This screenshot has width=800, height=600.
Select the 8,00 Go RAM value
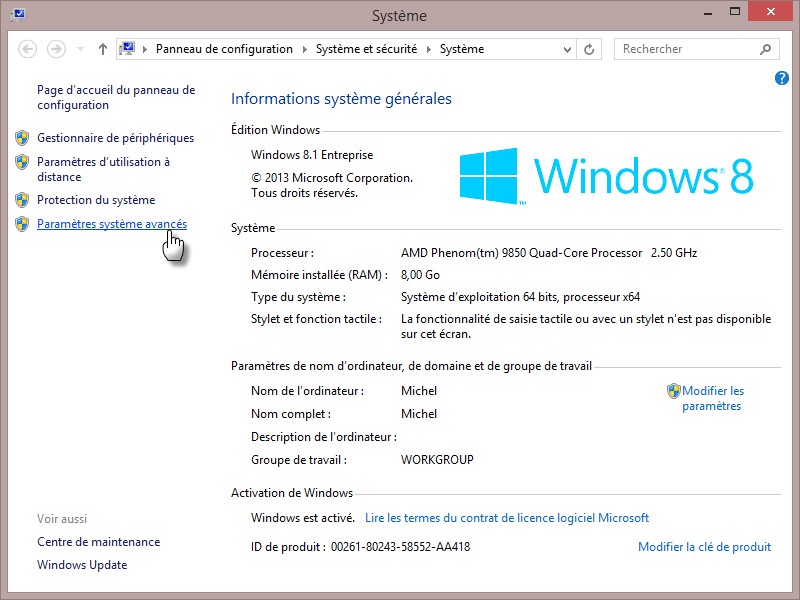click(420, 275)
